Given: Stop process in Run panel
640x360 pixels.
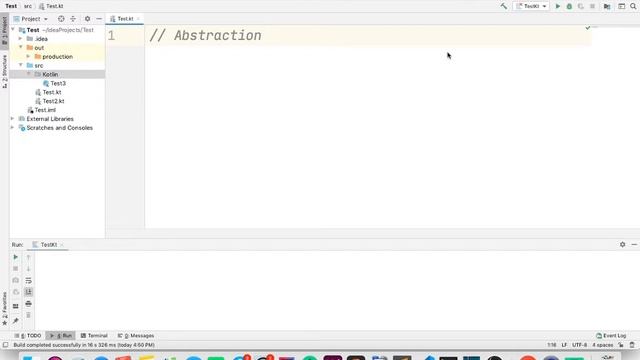Looking at the screenshot, I should [x=16, y=269].
